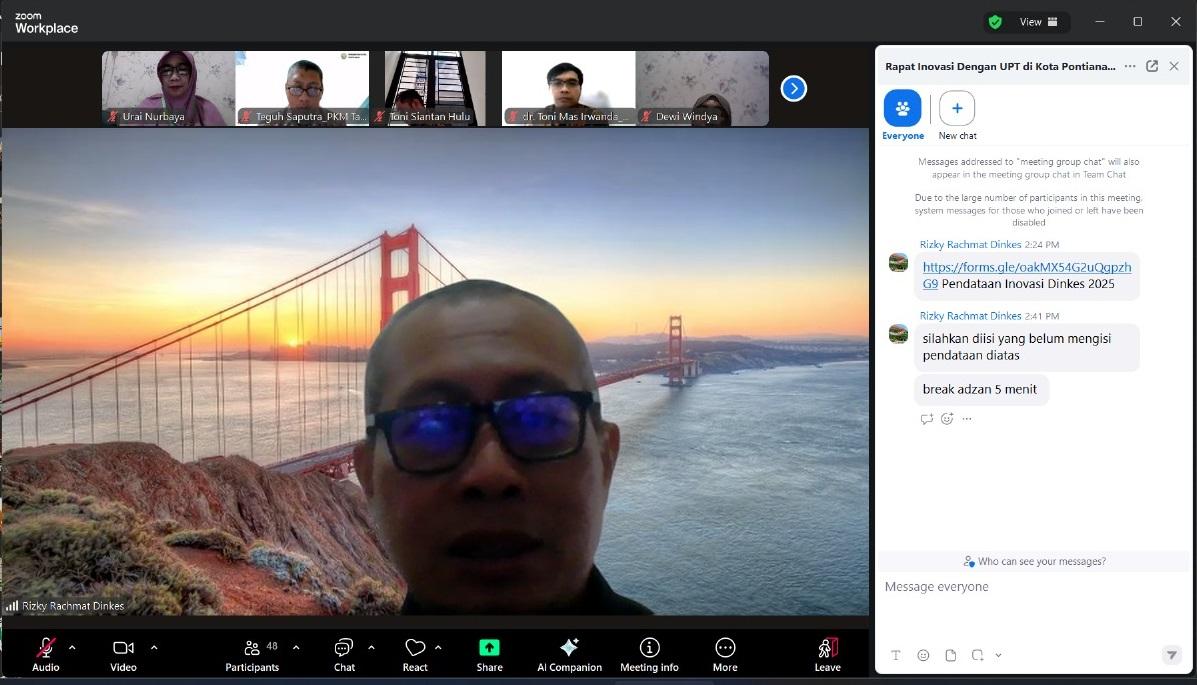This screenshot has width=1197, height=685.
Task: Start a New chat
Action: click(957, 108)
